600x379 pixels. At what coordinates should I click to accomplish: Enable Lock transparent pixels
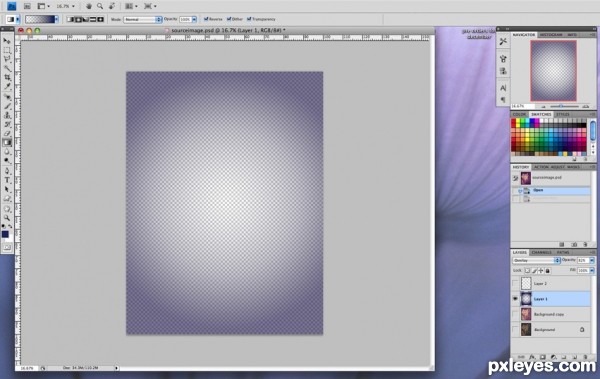[x=527, y=271]
